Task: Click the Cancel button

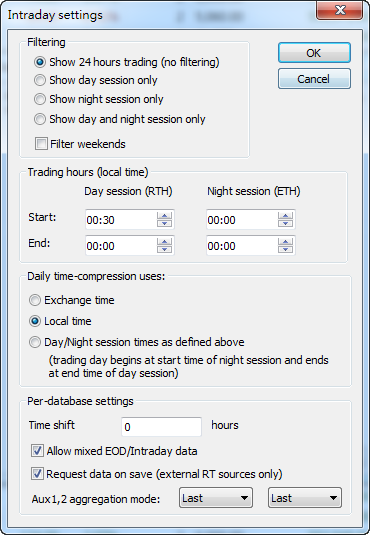Action: pos(314,79)
